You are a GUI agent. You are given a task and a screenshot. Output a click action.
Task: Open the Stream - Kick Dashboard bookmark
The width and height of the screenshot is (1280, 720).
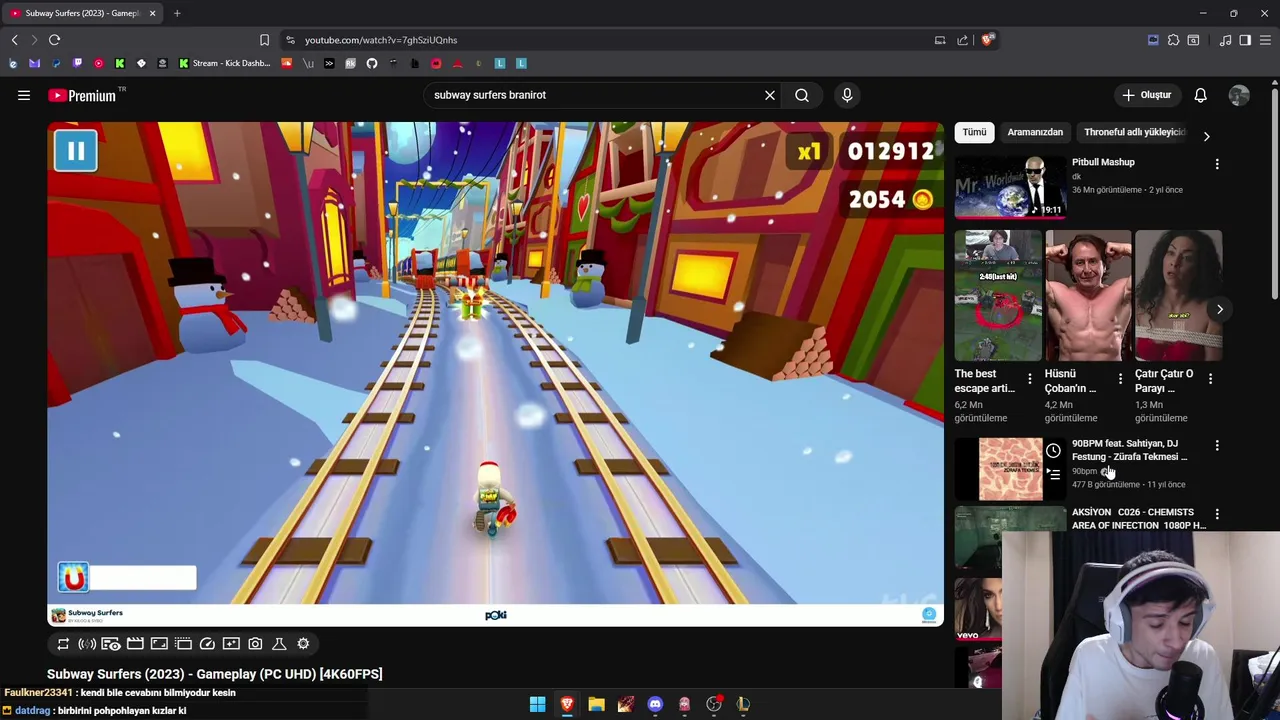[x=225, y=63]
